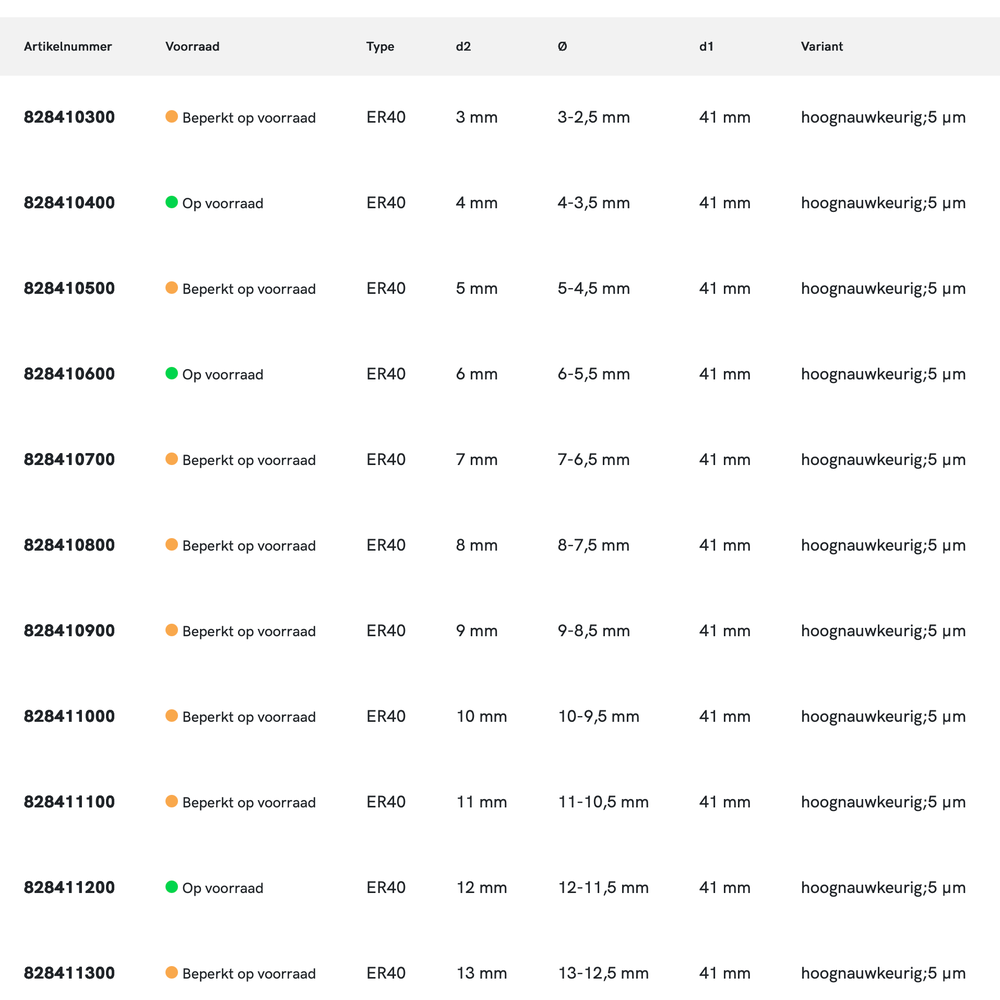Select article 828410600 link

click(69, 374)
